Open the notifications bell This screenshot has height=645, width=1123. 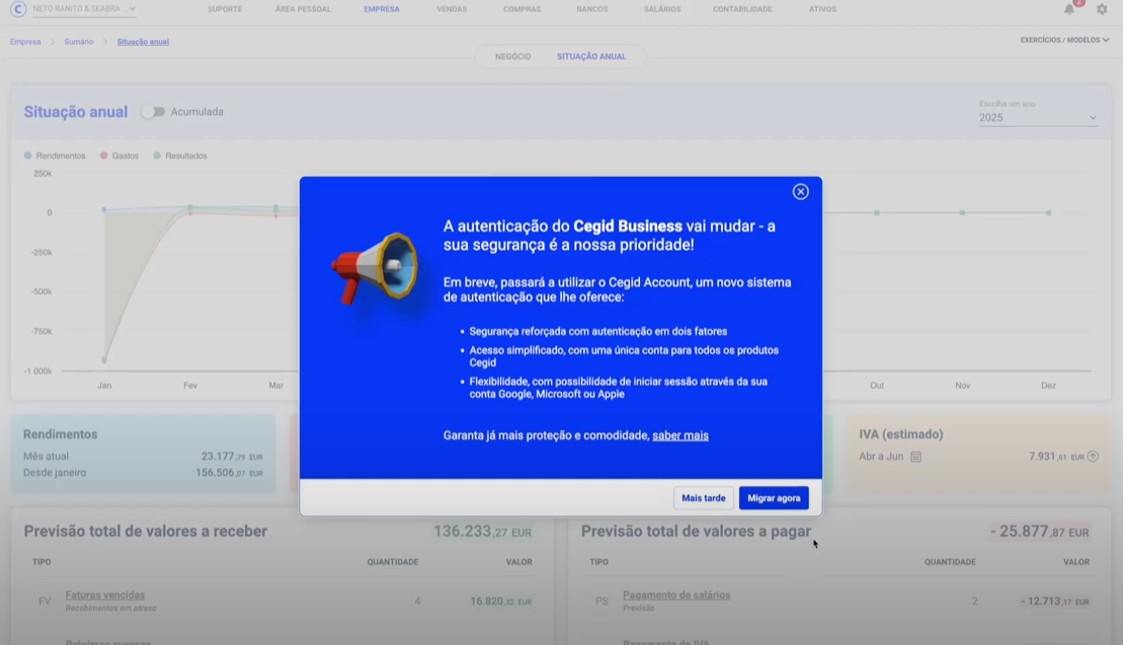click(1069, 9)
